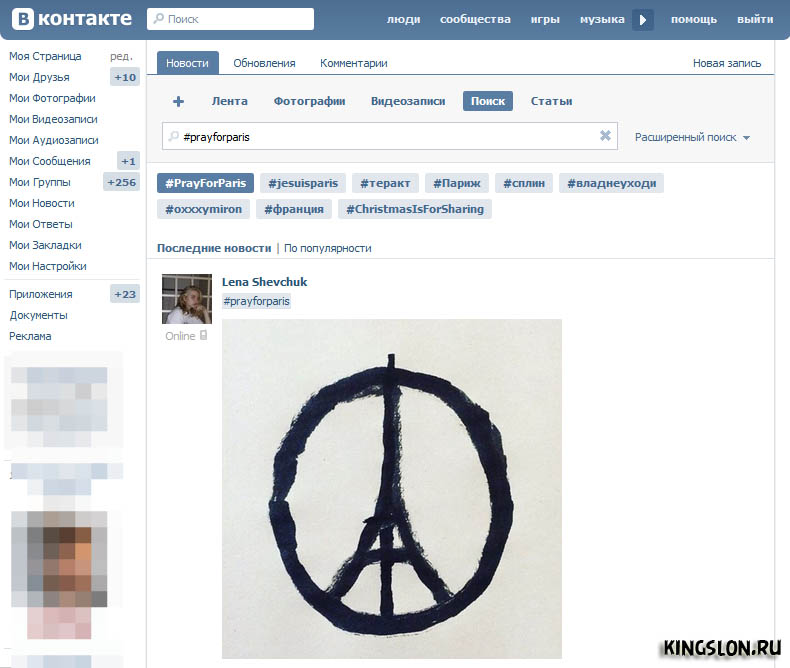Viewport: 790px width, 668px height.
Task: Open люди in header menu
Action: (404, 19)
